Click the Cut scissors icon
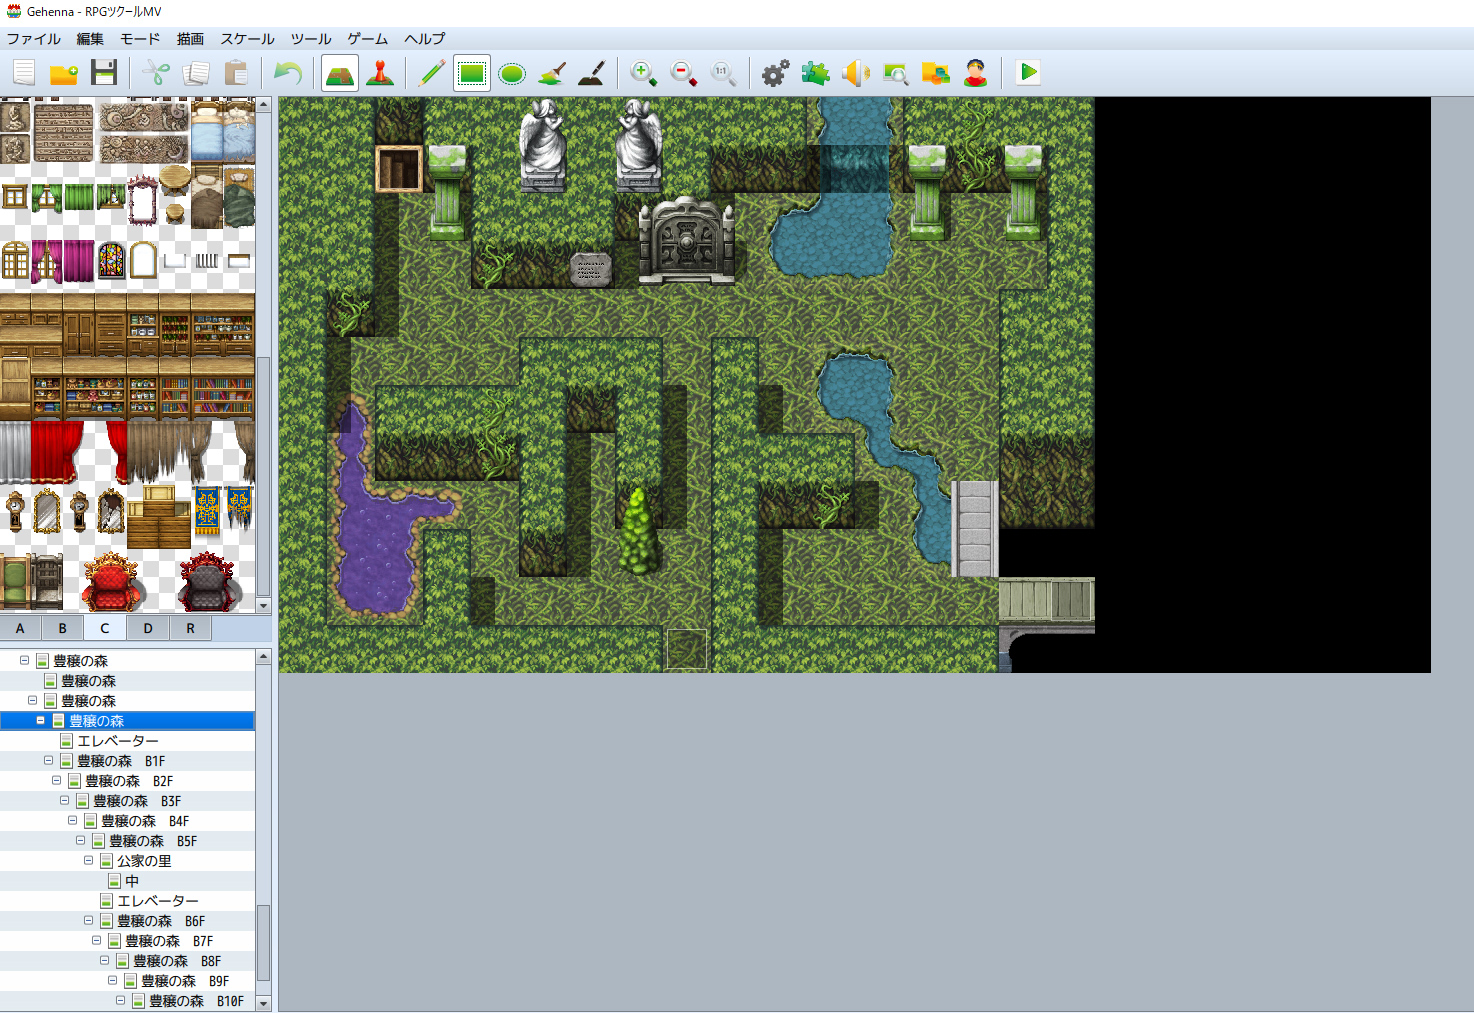This screenshot has height=1013, width=1474. point(156,73)
